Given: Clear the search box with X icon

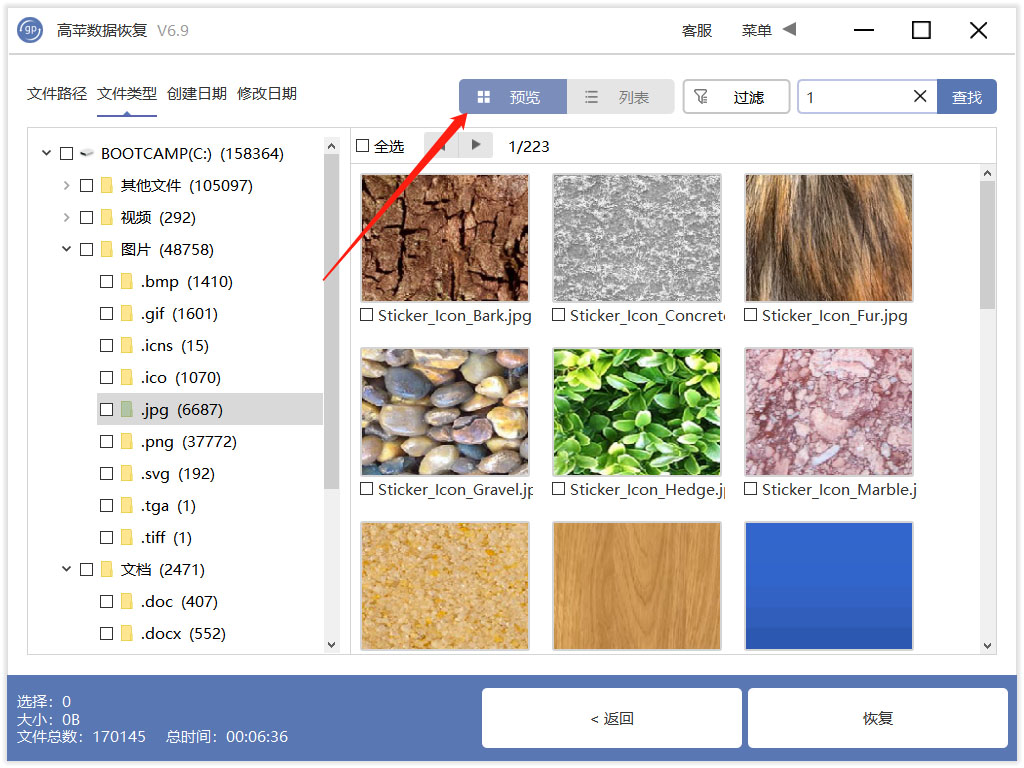Looking at the screenshot, I should pyautogui.click(x=920, y=97).
